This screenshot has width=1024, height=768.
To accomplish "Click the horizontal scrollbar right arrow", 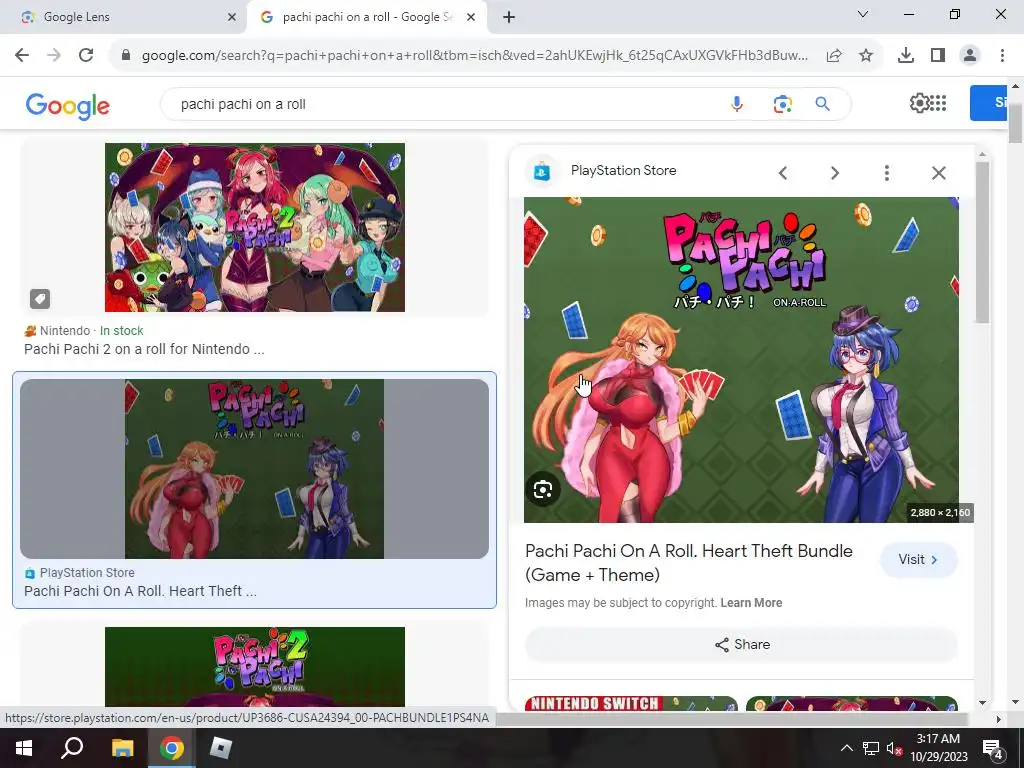I will (998, 719).
